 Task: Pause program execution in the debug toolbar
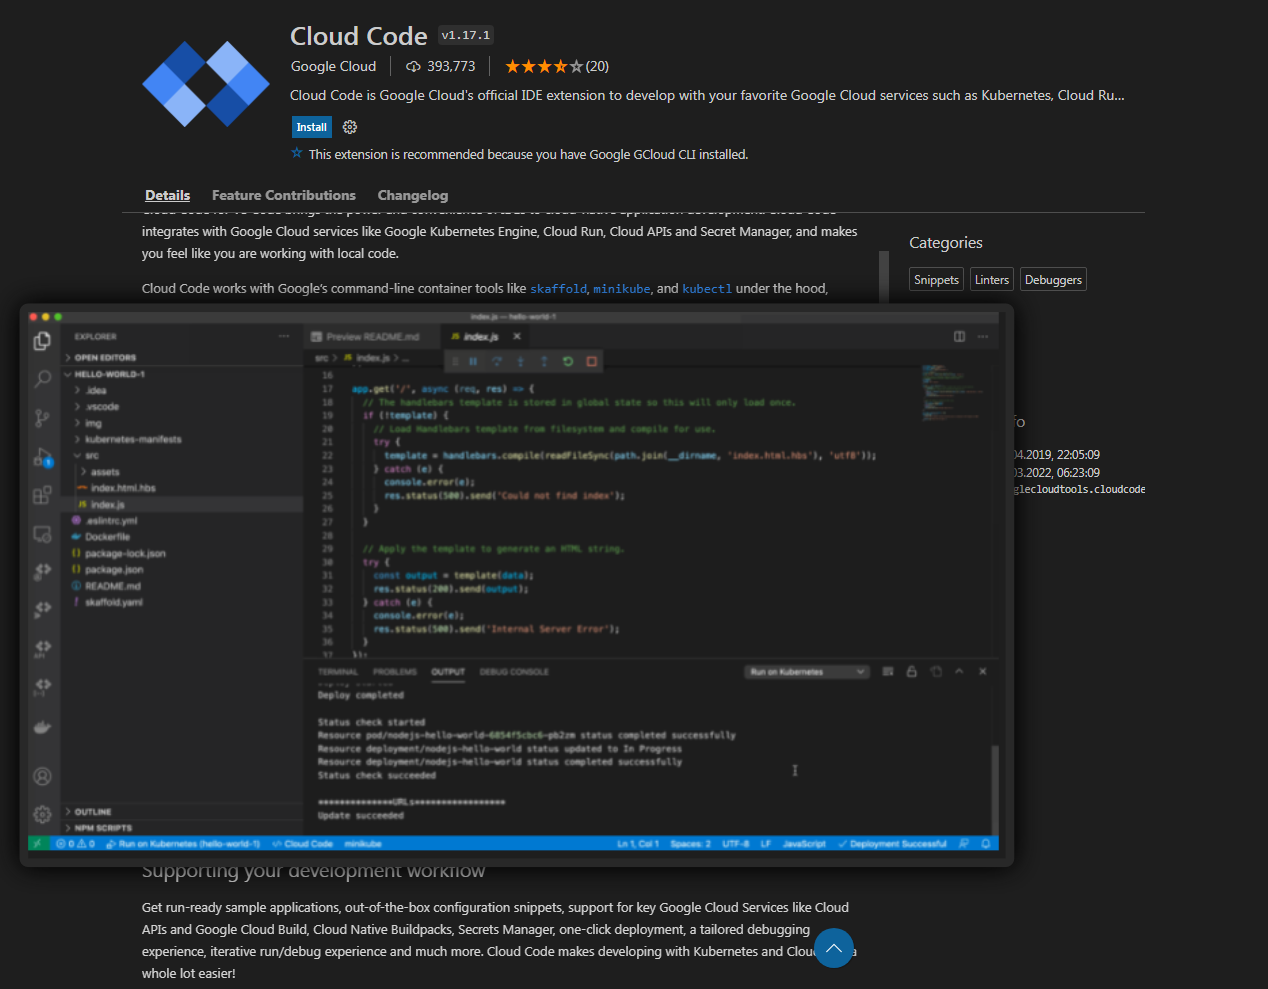473,361
